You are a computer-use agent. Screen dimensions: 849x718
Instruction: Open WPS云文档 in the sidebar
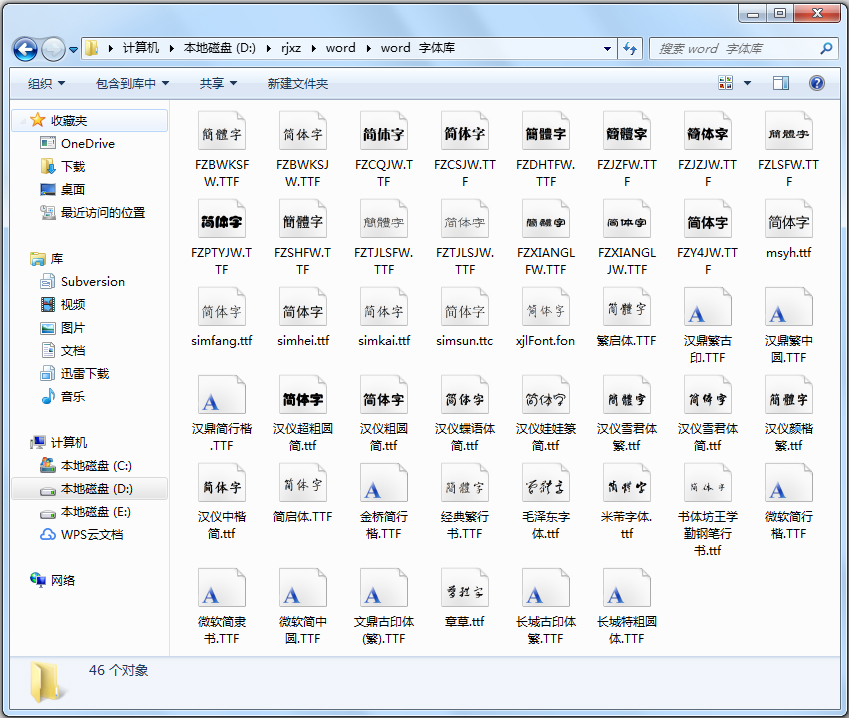point(91,534)
